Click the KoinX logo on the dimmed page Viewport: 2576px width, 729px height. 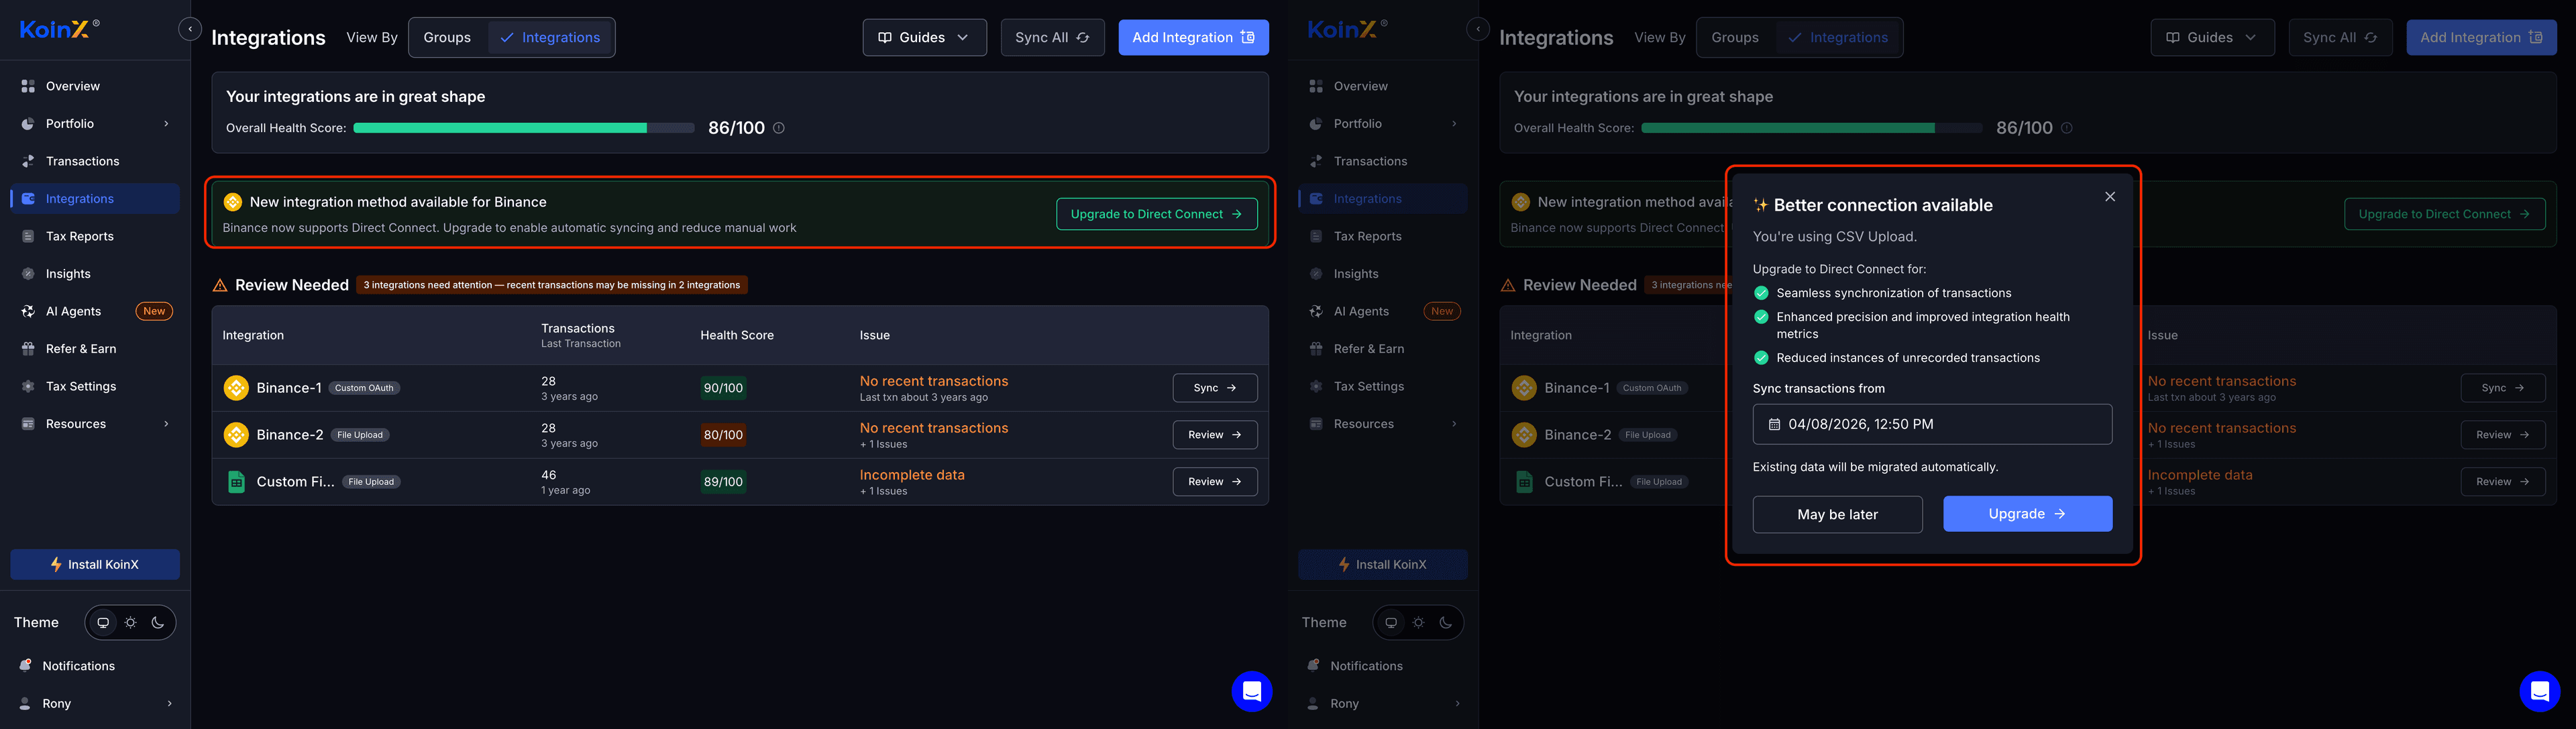click(x=1347, y=29)
